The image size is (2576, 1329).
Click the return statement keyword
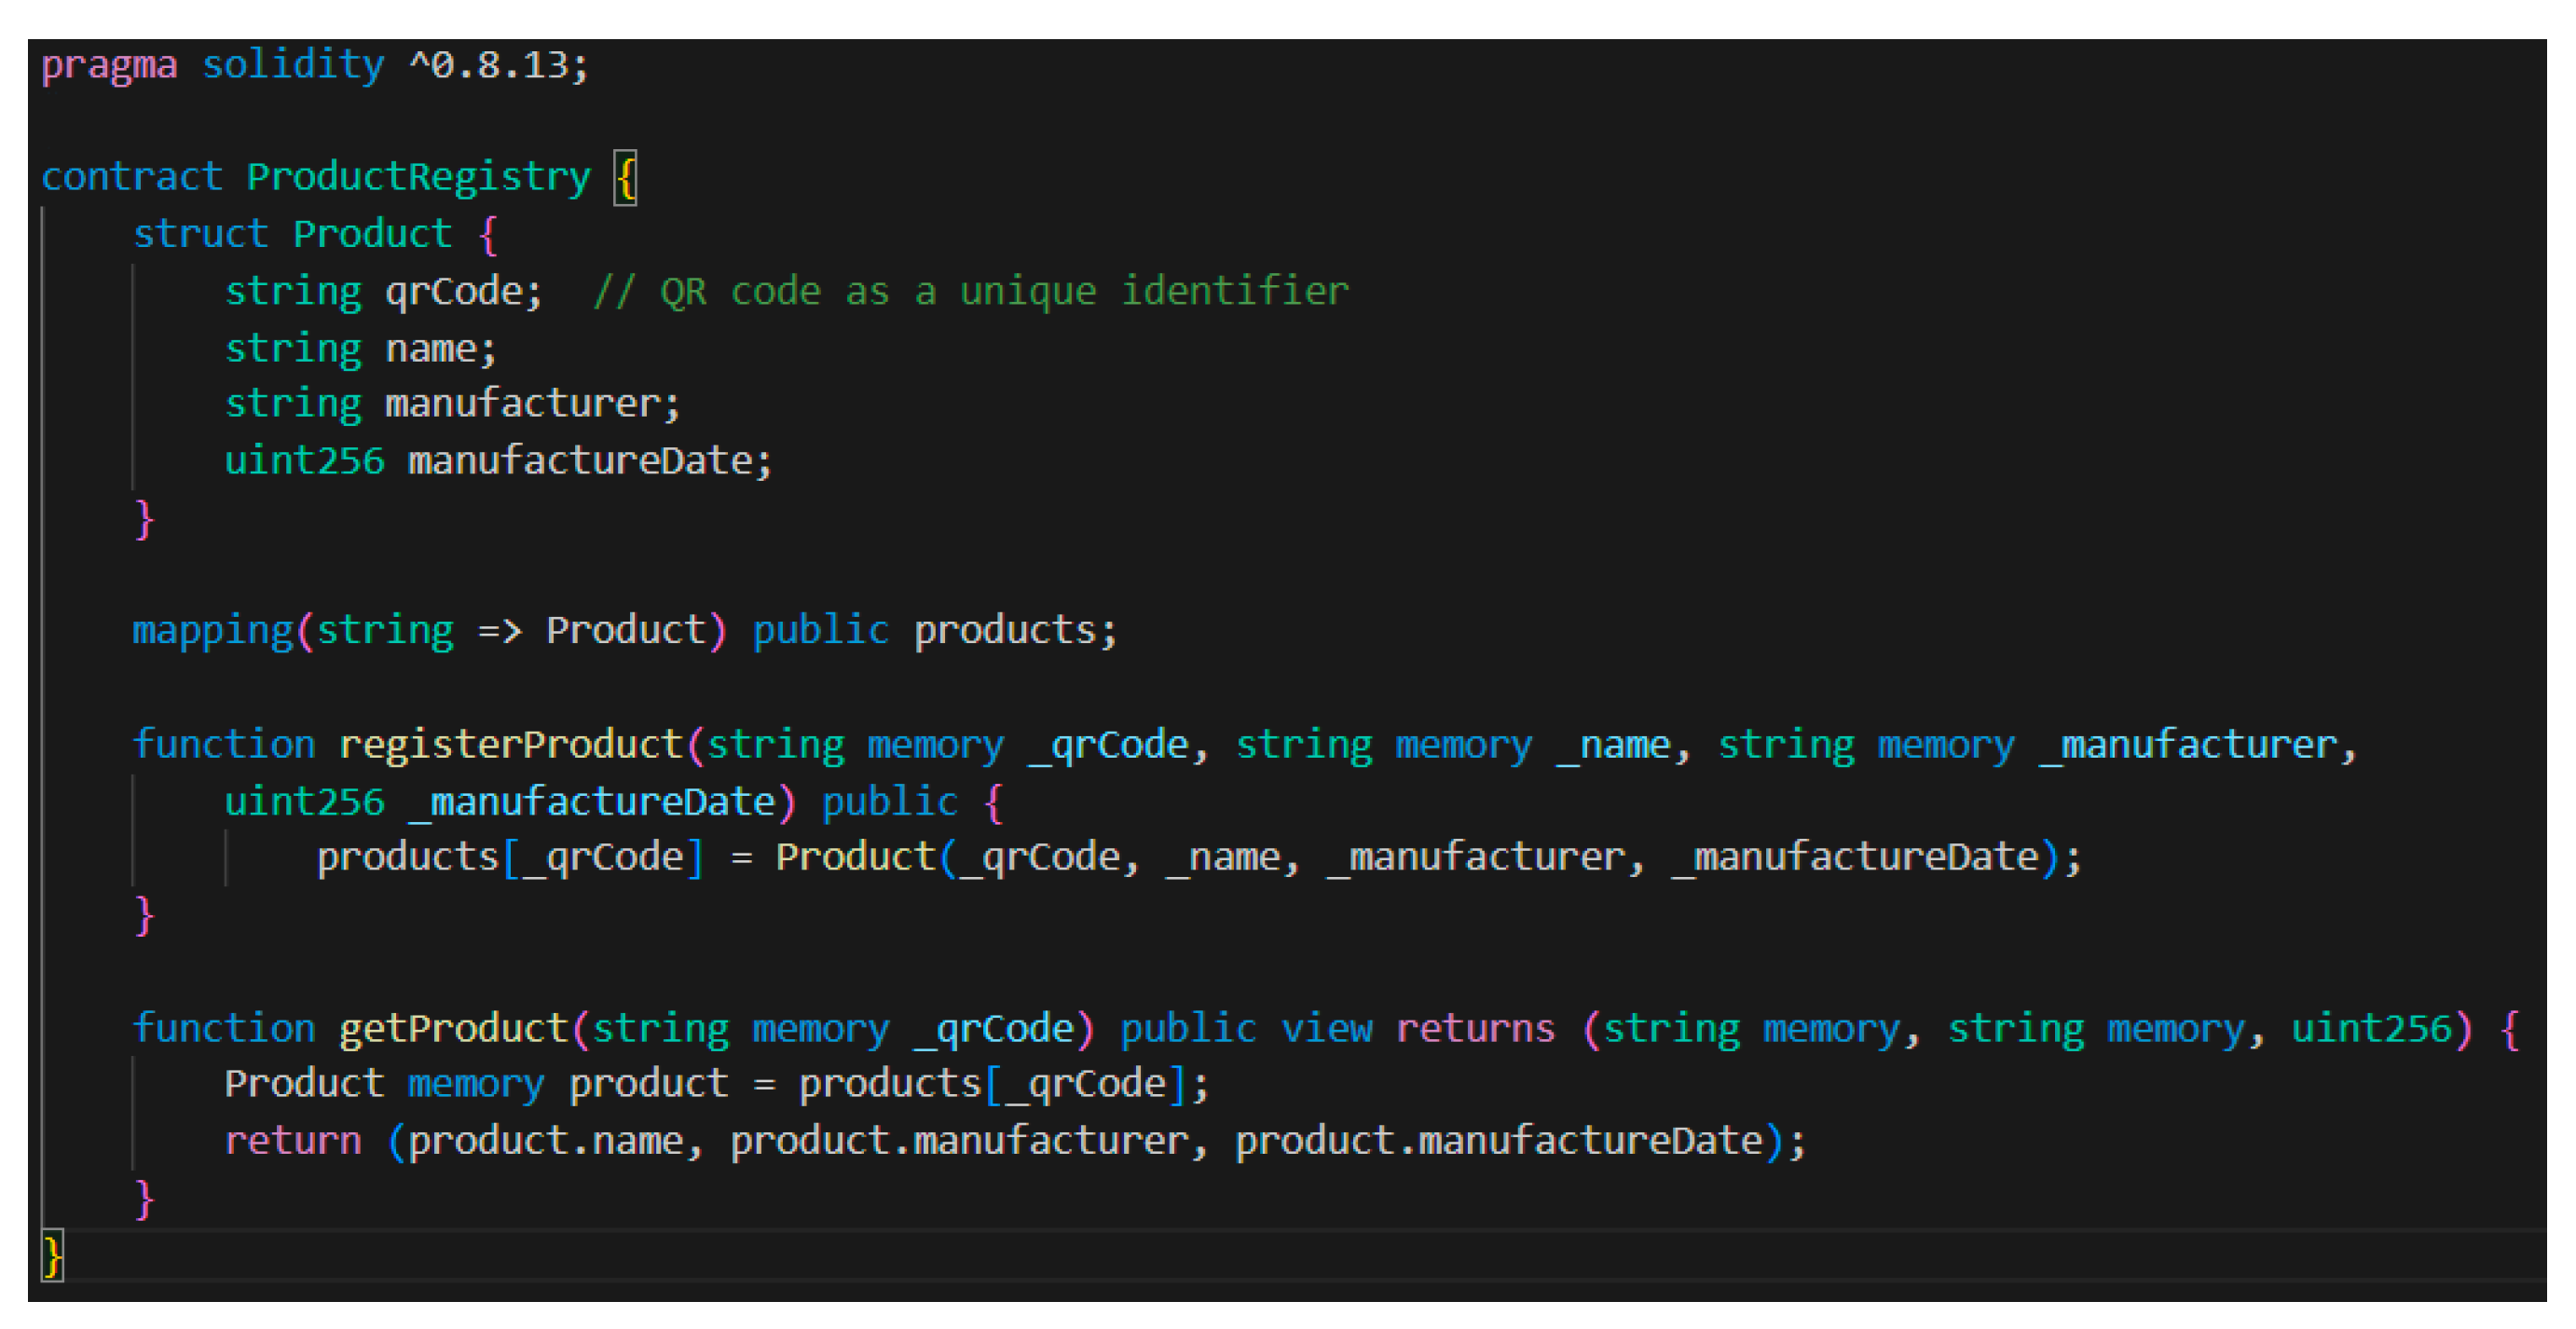point(292,1142)
